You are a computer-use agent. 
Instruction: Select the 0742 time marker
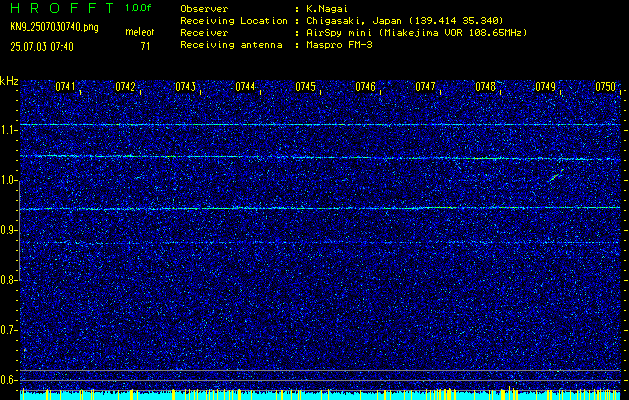pyautogui.click(x=125, y=87)
